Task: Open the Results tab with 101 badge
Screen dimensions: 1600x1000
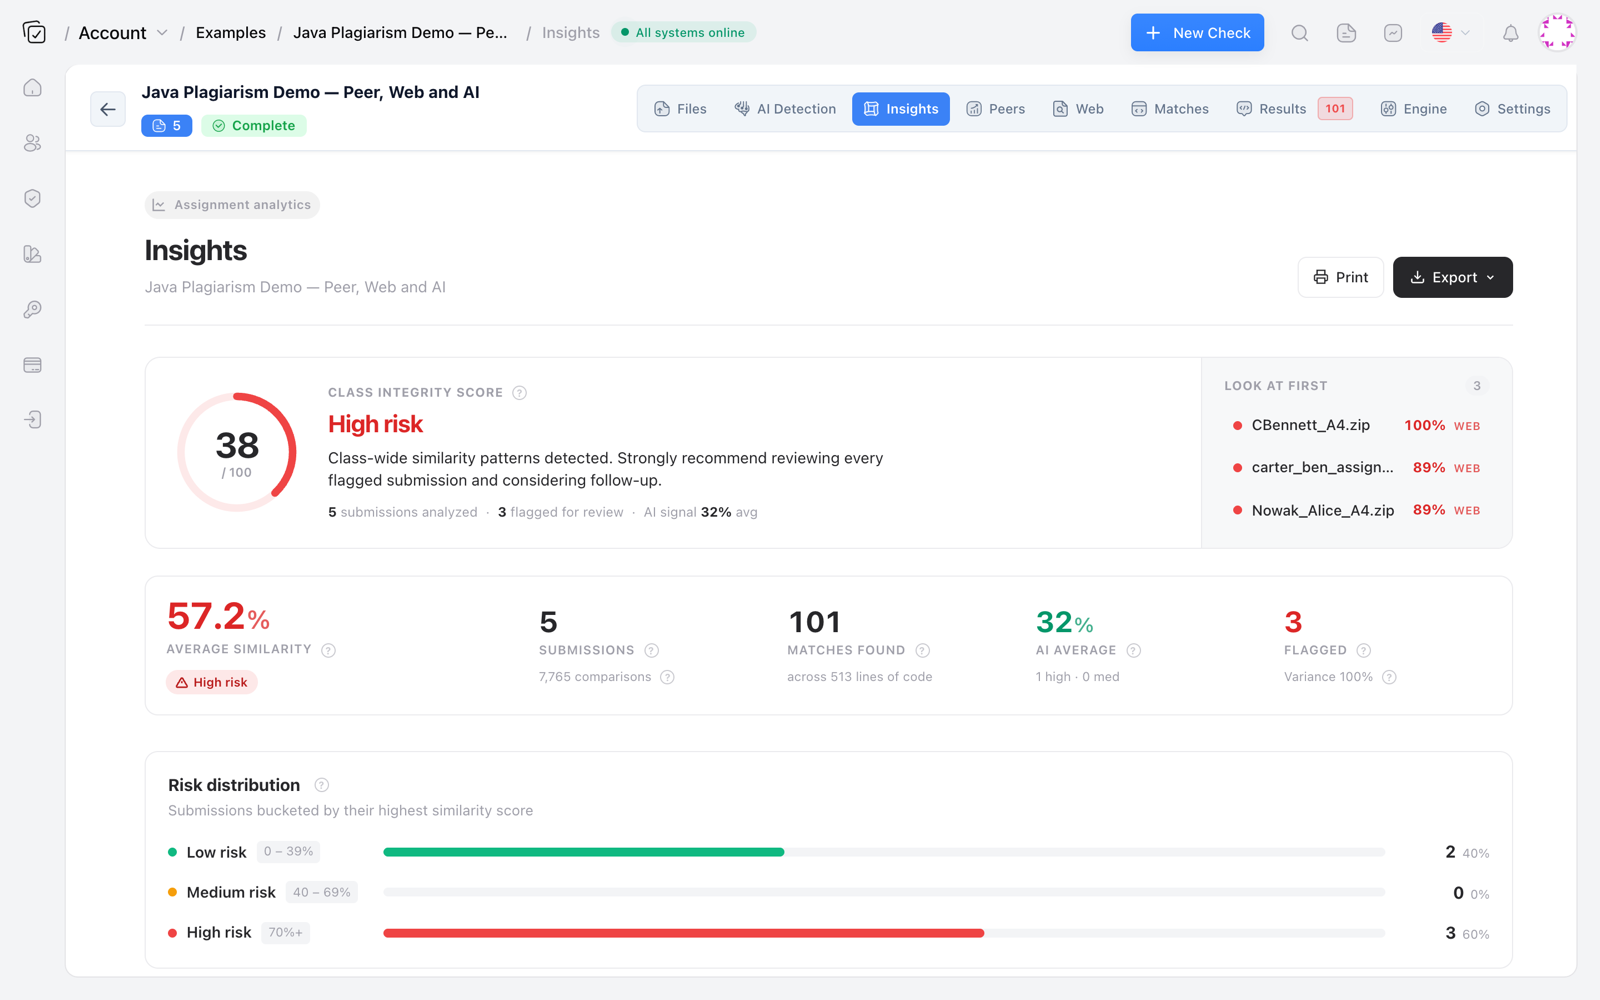Action: pyautogui.click(x=1295, y=109)
